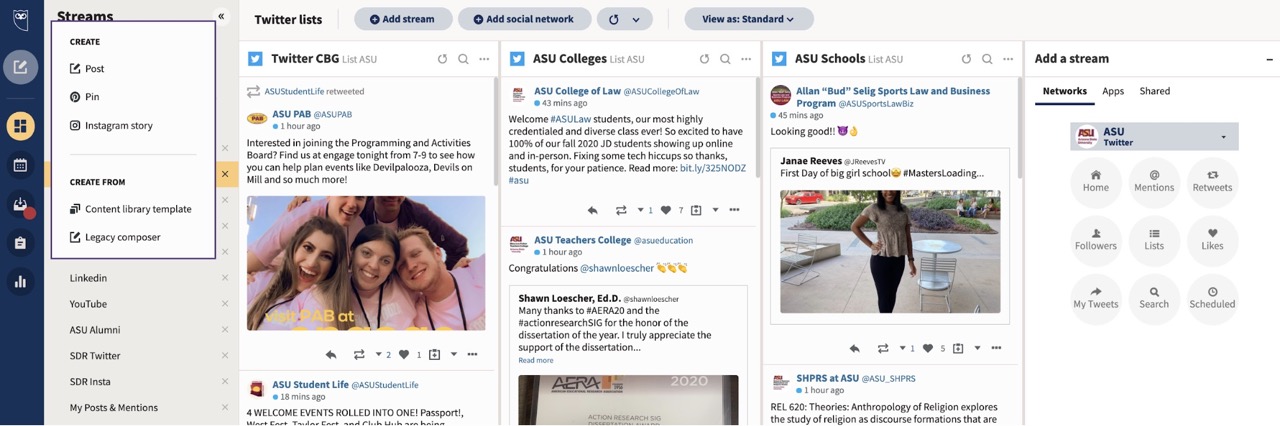This screenshot has height=426, width=1280.
Task: Add a Mentions stream for ASU
Action: pos(1154,181)
